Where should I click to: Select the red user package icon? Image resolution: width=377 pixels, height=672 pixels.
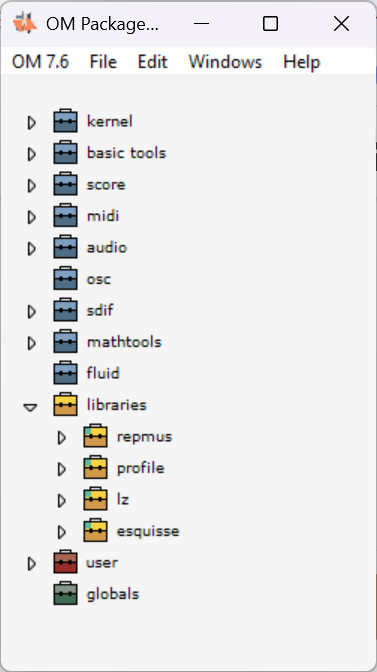point(66,562)
